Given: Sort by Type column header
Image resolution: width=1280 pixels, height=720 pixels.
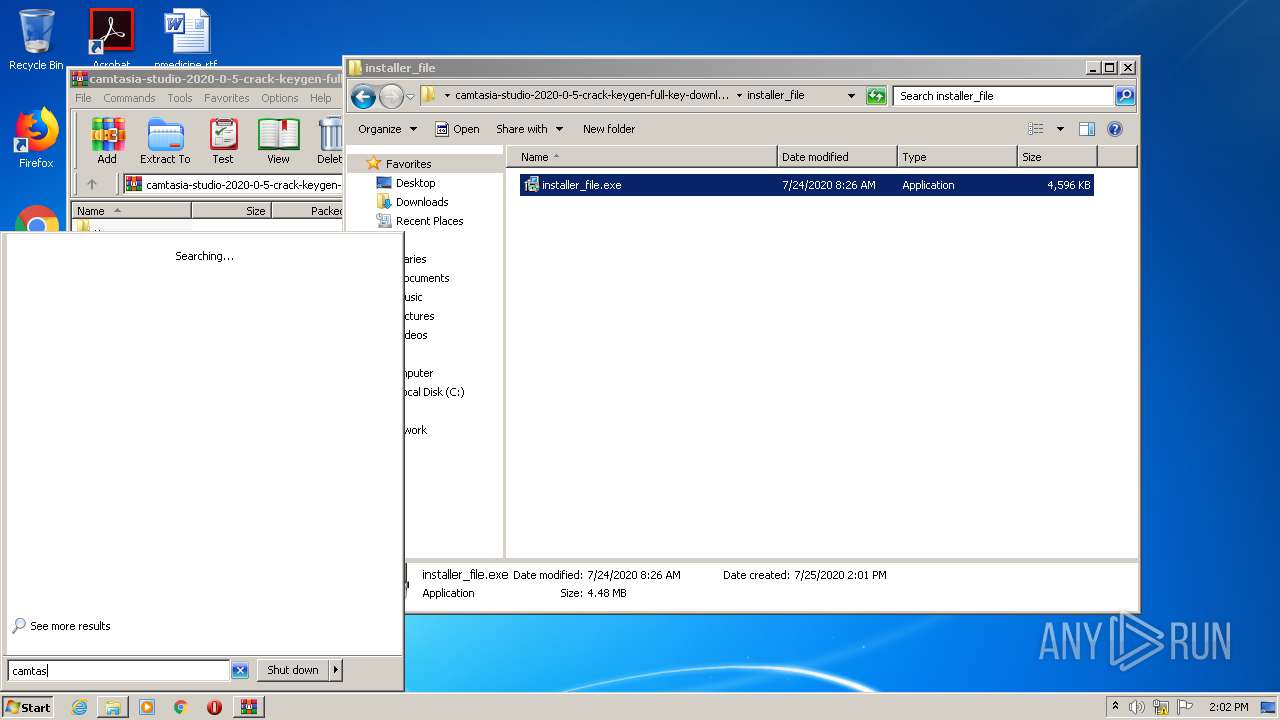Looking at the screenshot, I should [x=957, y=157].
